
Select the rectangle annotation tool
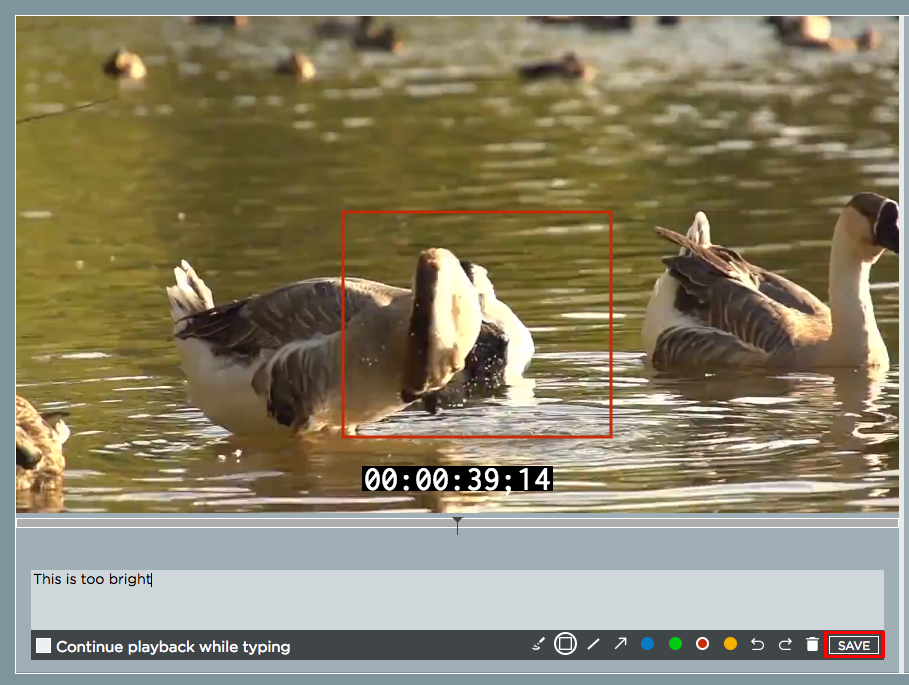tap(565, 644)
